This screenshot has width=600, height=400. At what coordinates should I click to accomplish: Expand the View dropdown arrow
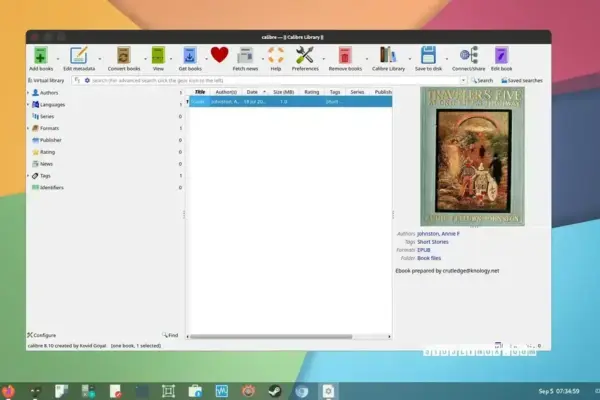click(171, 59)
